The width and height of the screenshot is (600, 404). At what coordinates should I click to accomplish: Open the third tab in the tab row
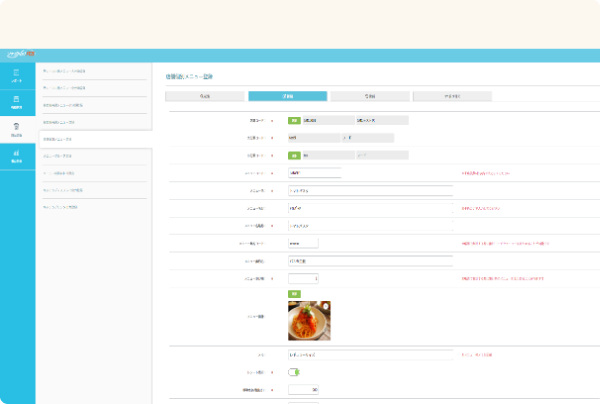pos(369,96)
